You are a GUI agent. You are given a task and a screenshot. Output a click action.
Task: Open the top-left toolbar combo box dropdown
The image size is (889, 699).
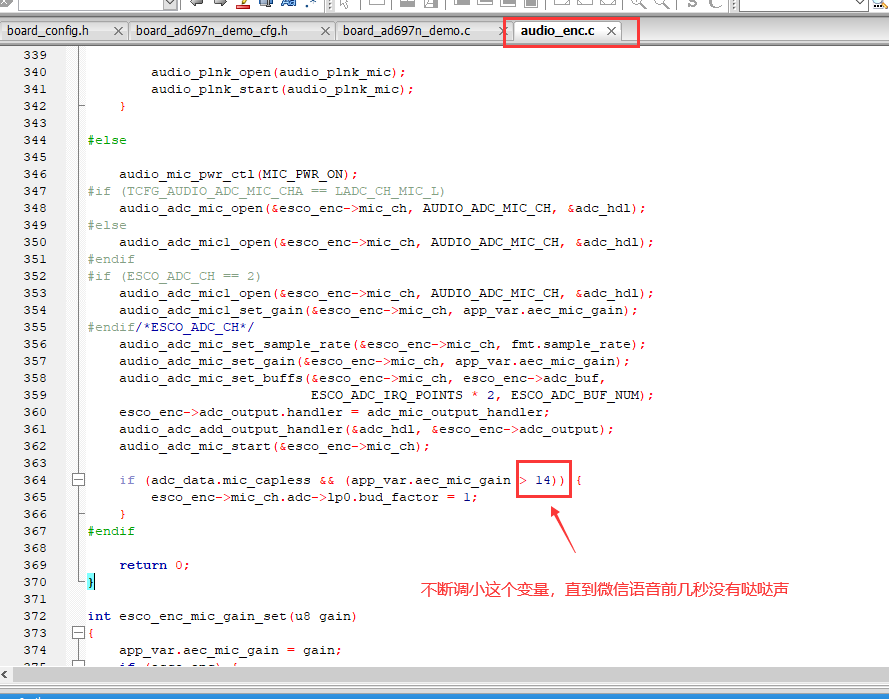170,5
